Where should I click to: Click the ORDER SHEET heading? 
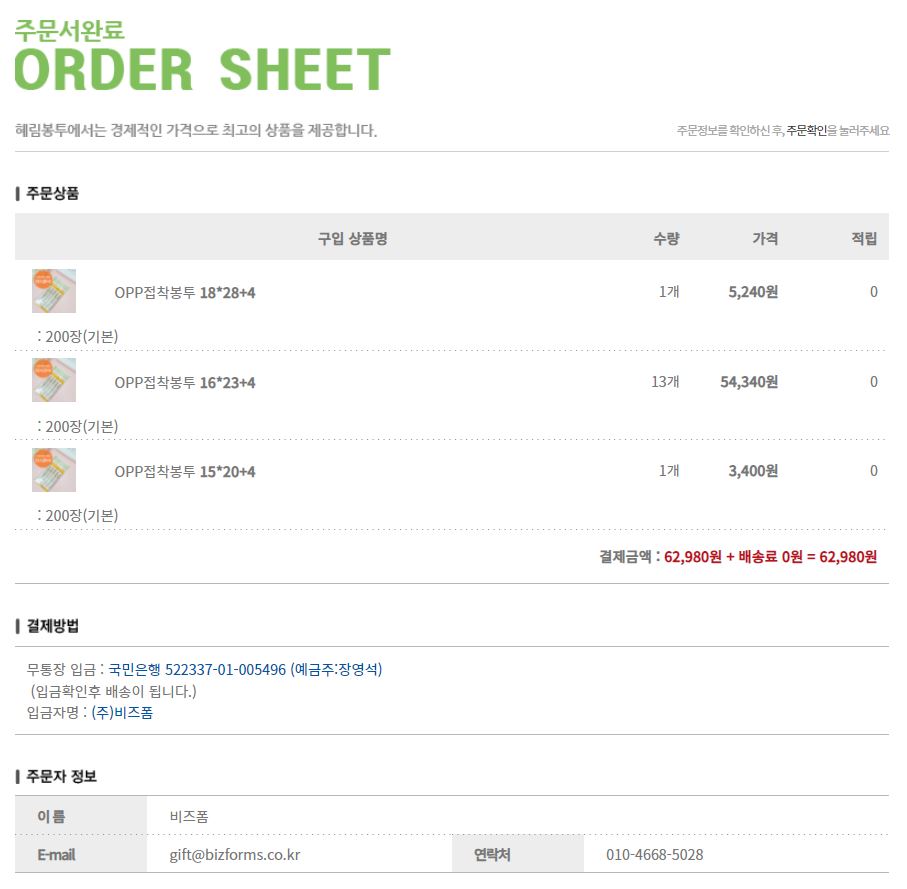click(202, 69)
